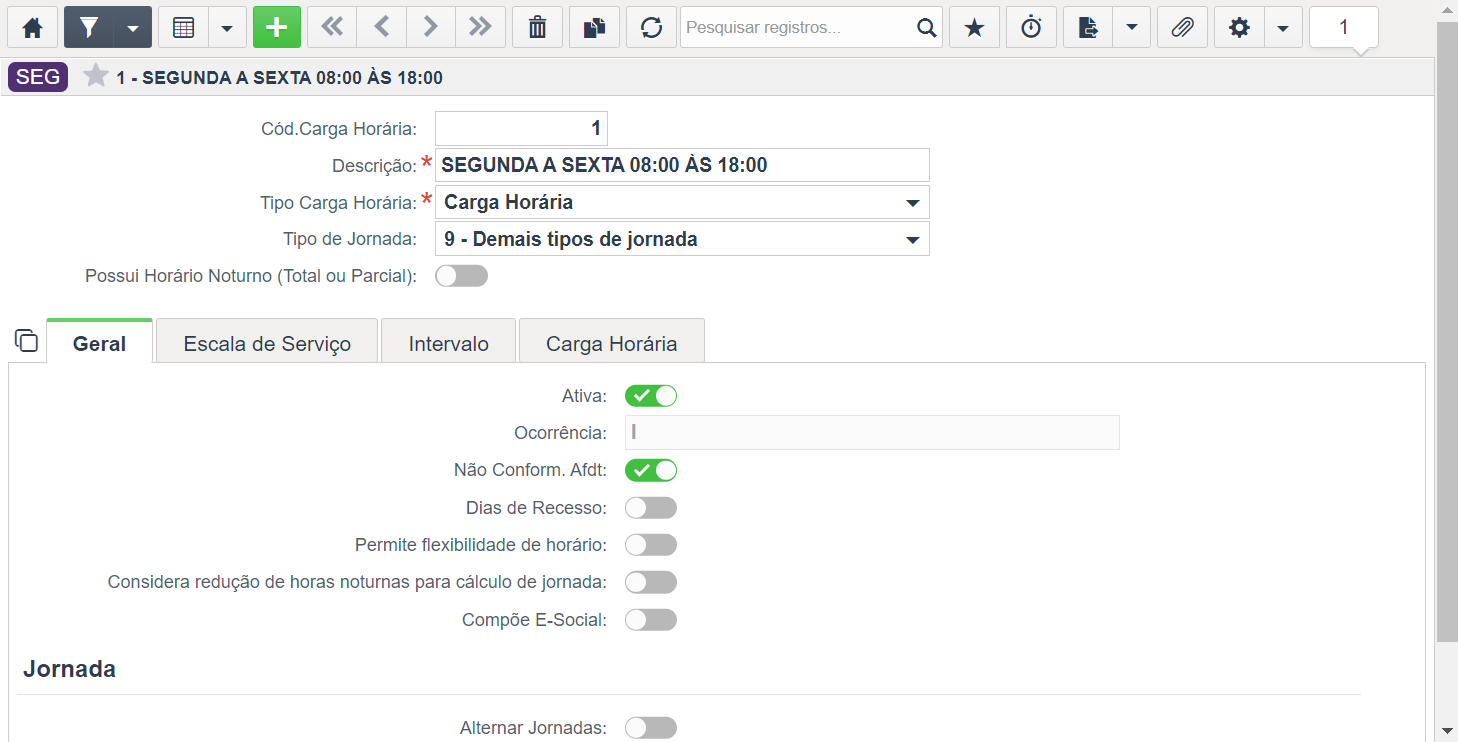Edit the Descrição text field
The height and width of the screenshot is (742, 1458).
[x=682, y=165]
